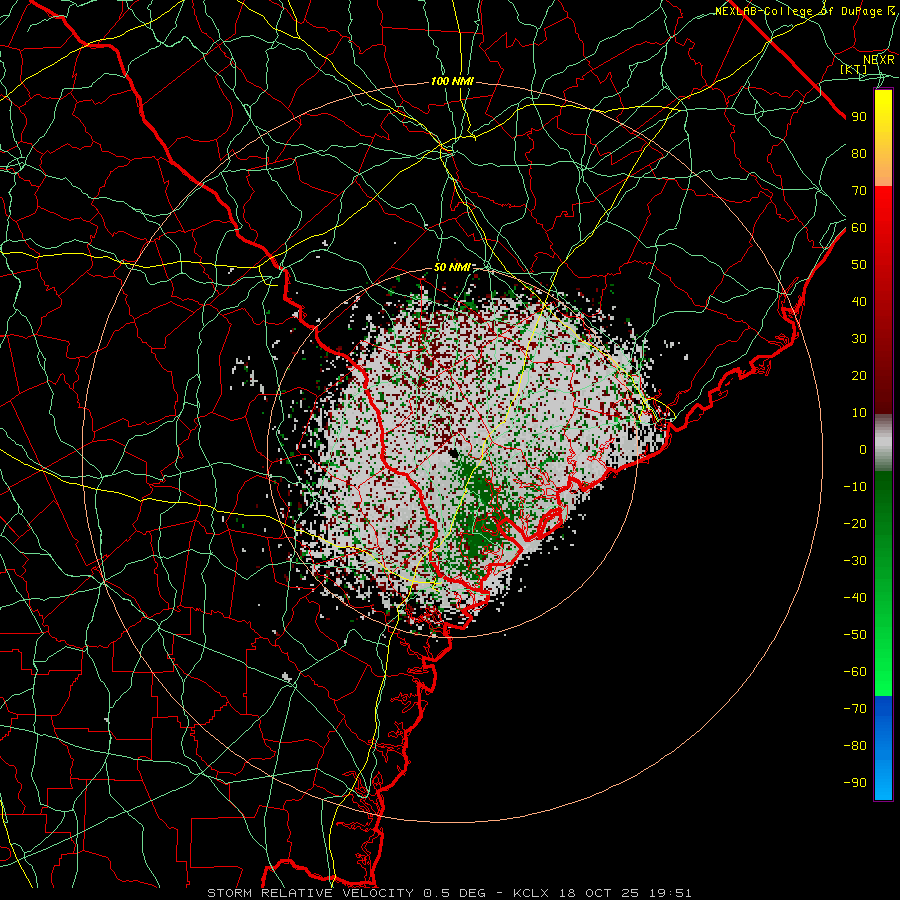
Task: Click the positive 40 scale value
Action: [859, 302]
